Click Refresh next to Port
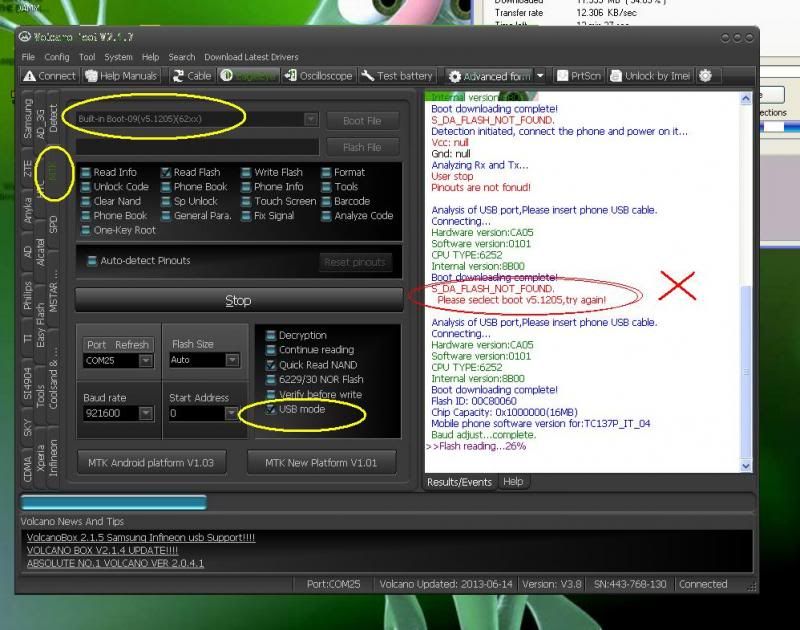 coord(132,345)
